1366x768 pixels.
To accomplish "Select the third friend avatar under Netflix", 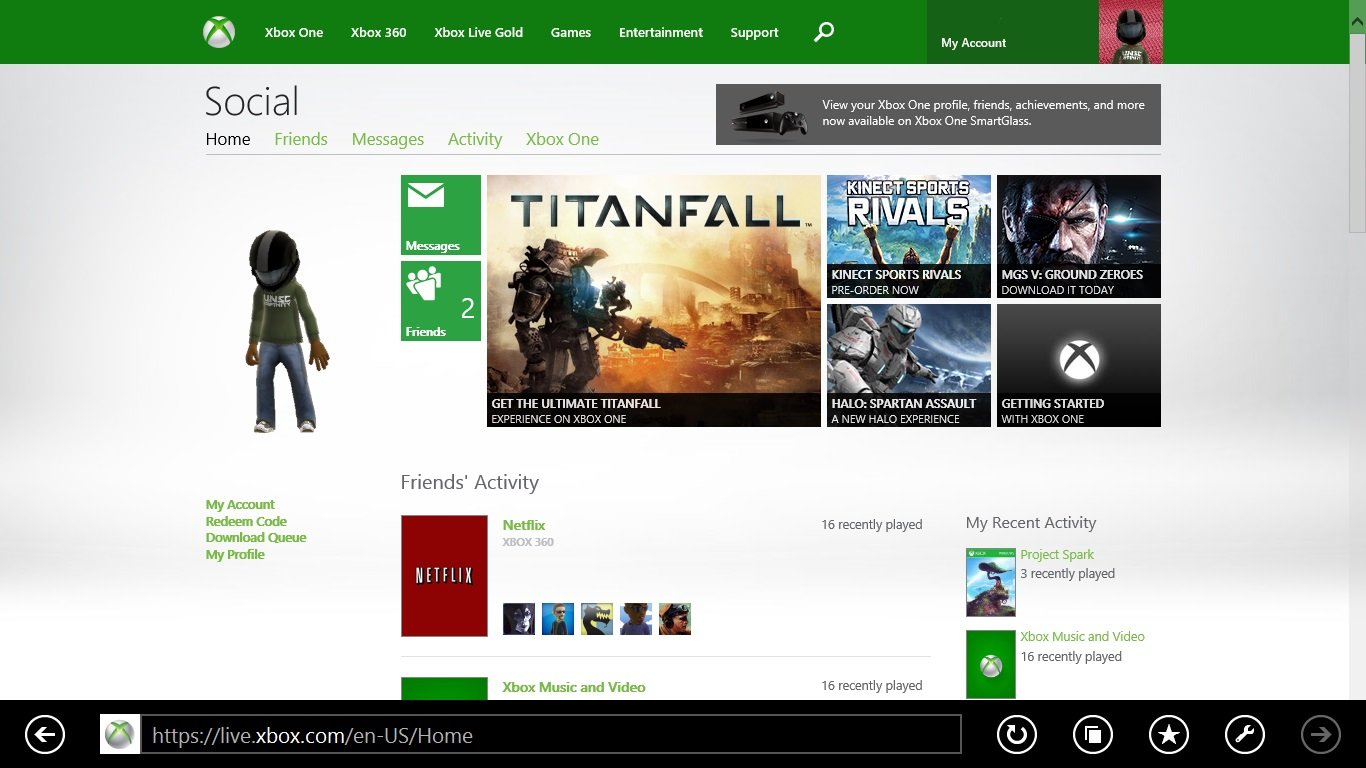I will click(x=597, y=619).
